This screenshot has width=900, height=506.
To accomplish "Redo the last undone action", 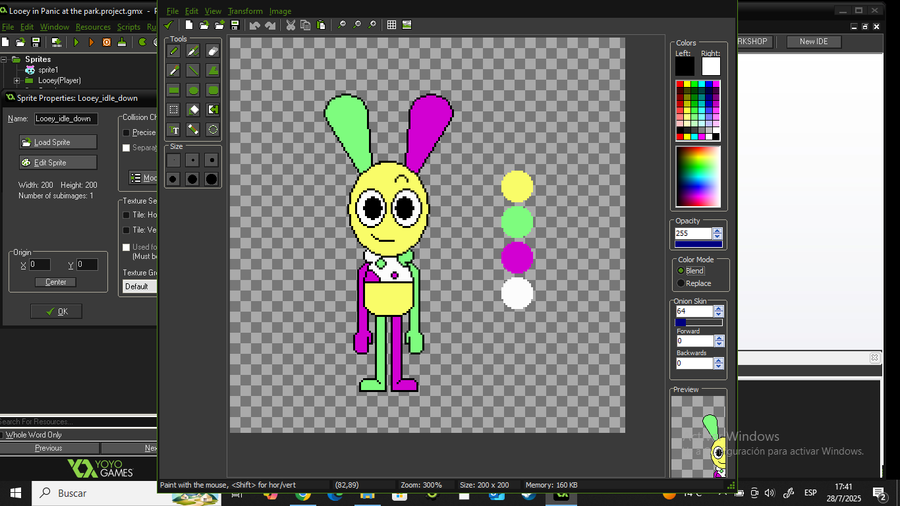I will pyautogui.click(x=270, y=25).
